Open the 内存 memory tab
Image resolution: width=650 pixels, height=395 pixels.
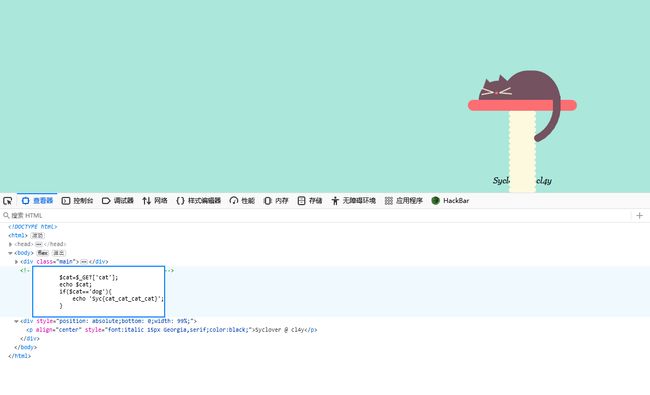[276, 201]
